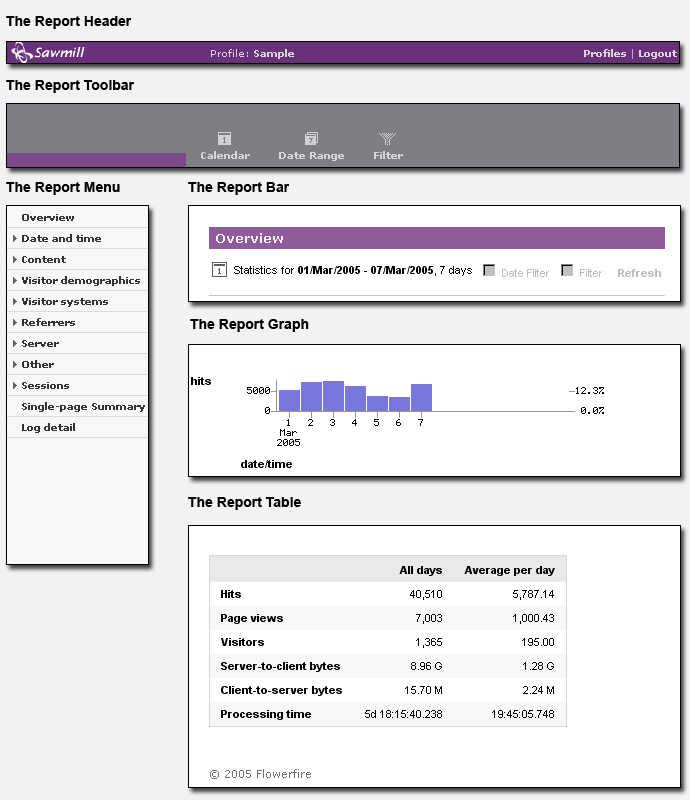
Task: Open the Date Range toolbar icon
Action: coord(311,139)
